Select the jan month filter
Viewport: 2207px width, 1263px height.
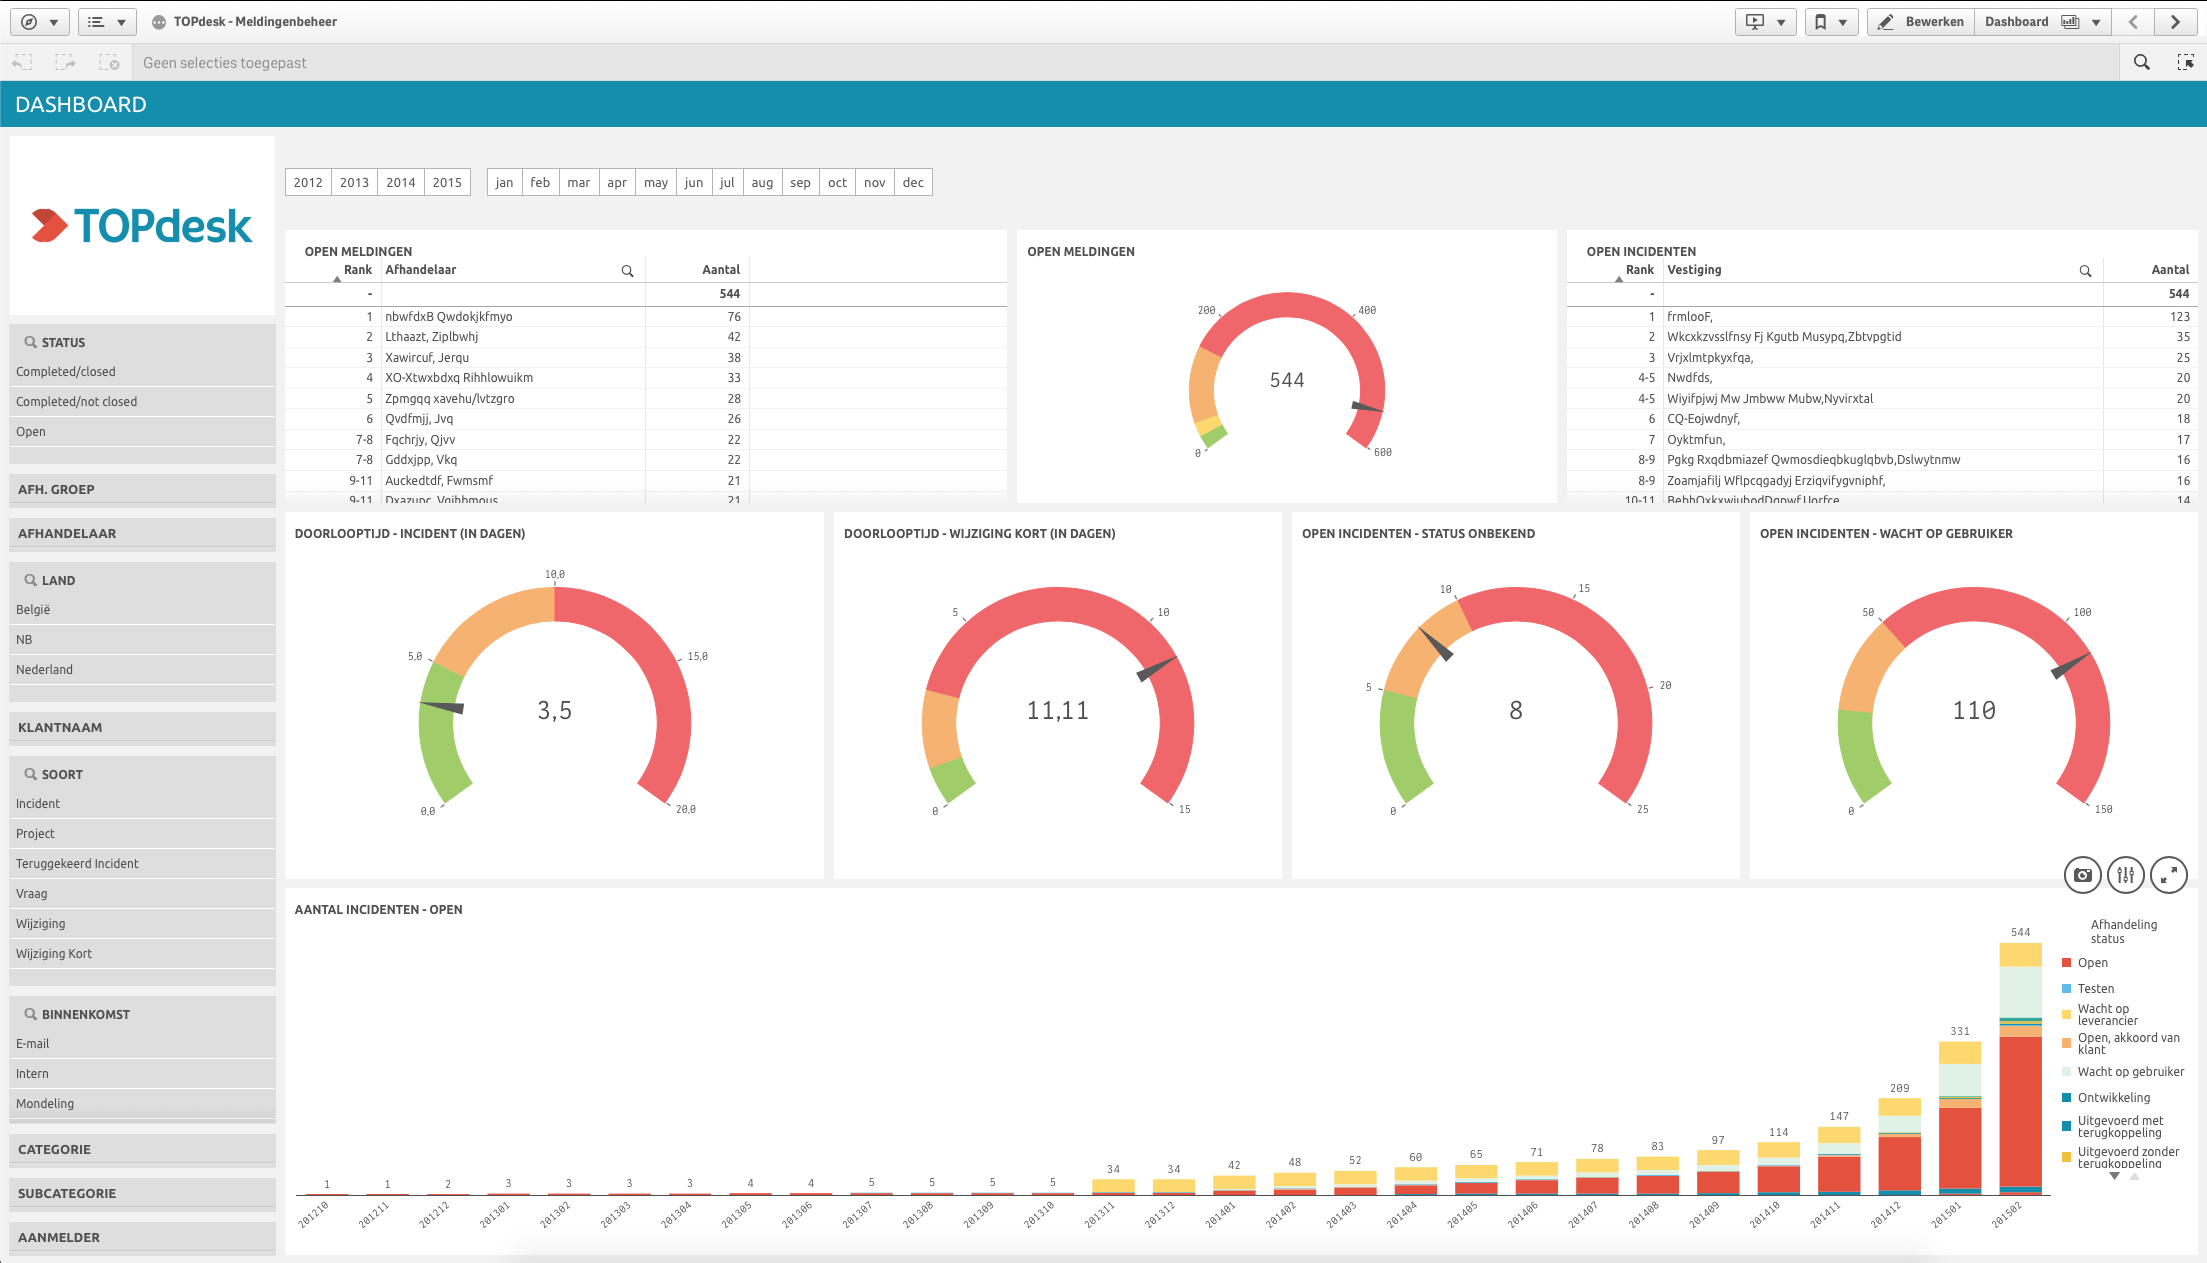[x=504, y=182]
